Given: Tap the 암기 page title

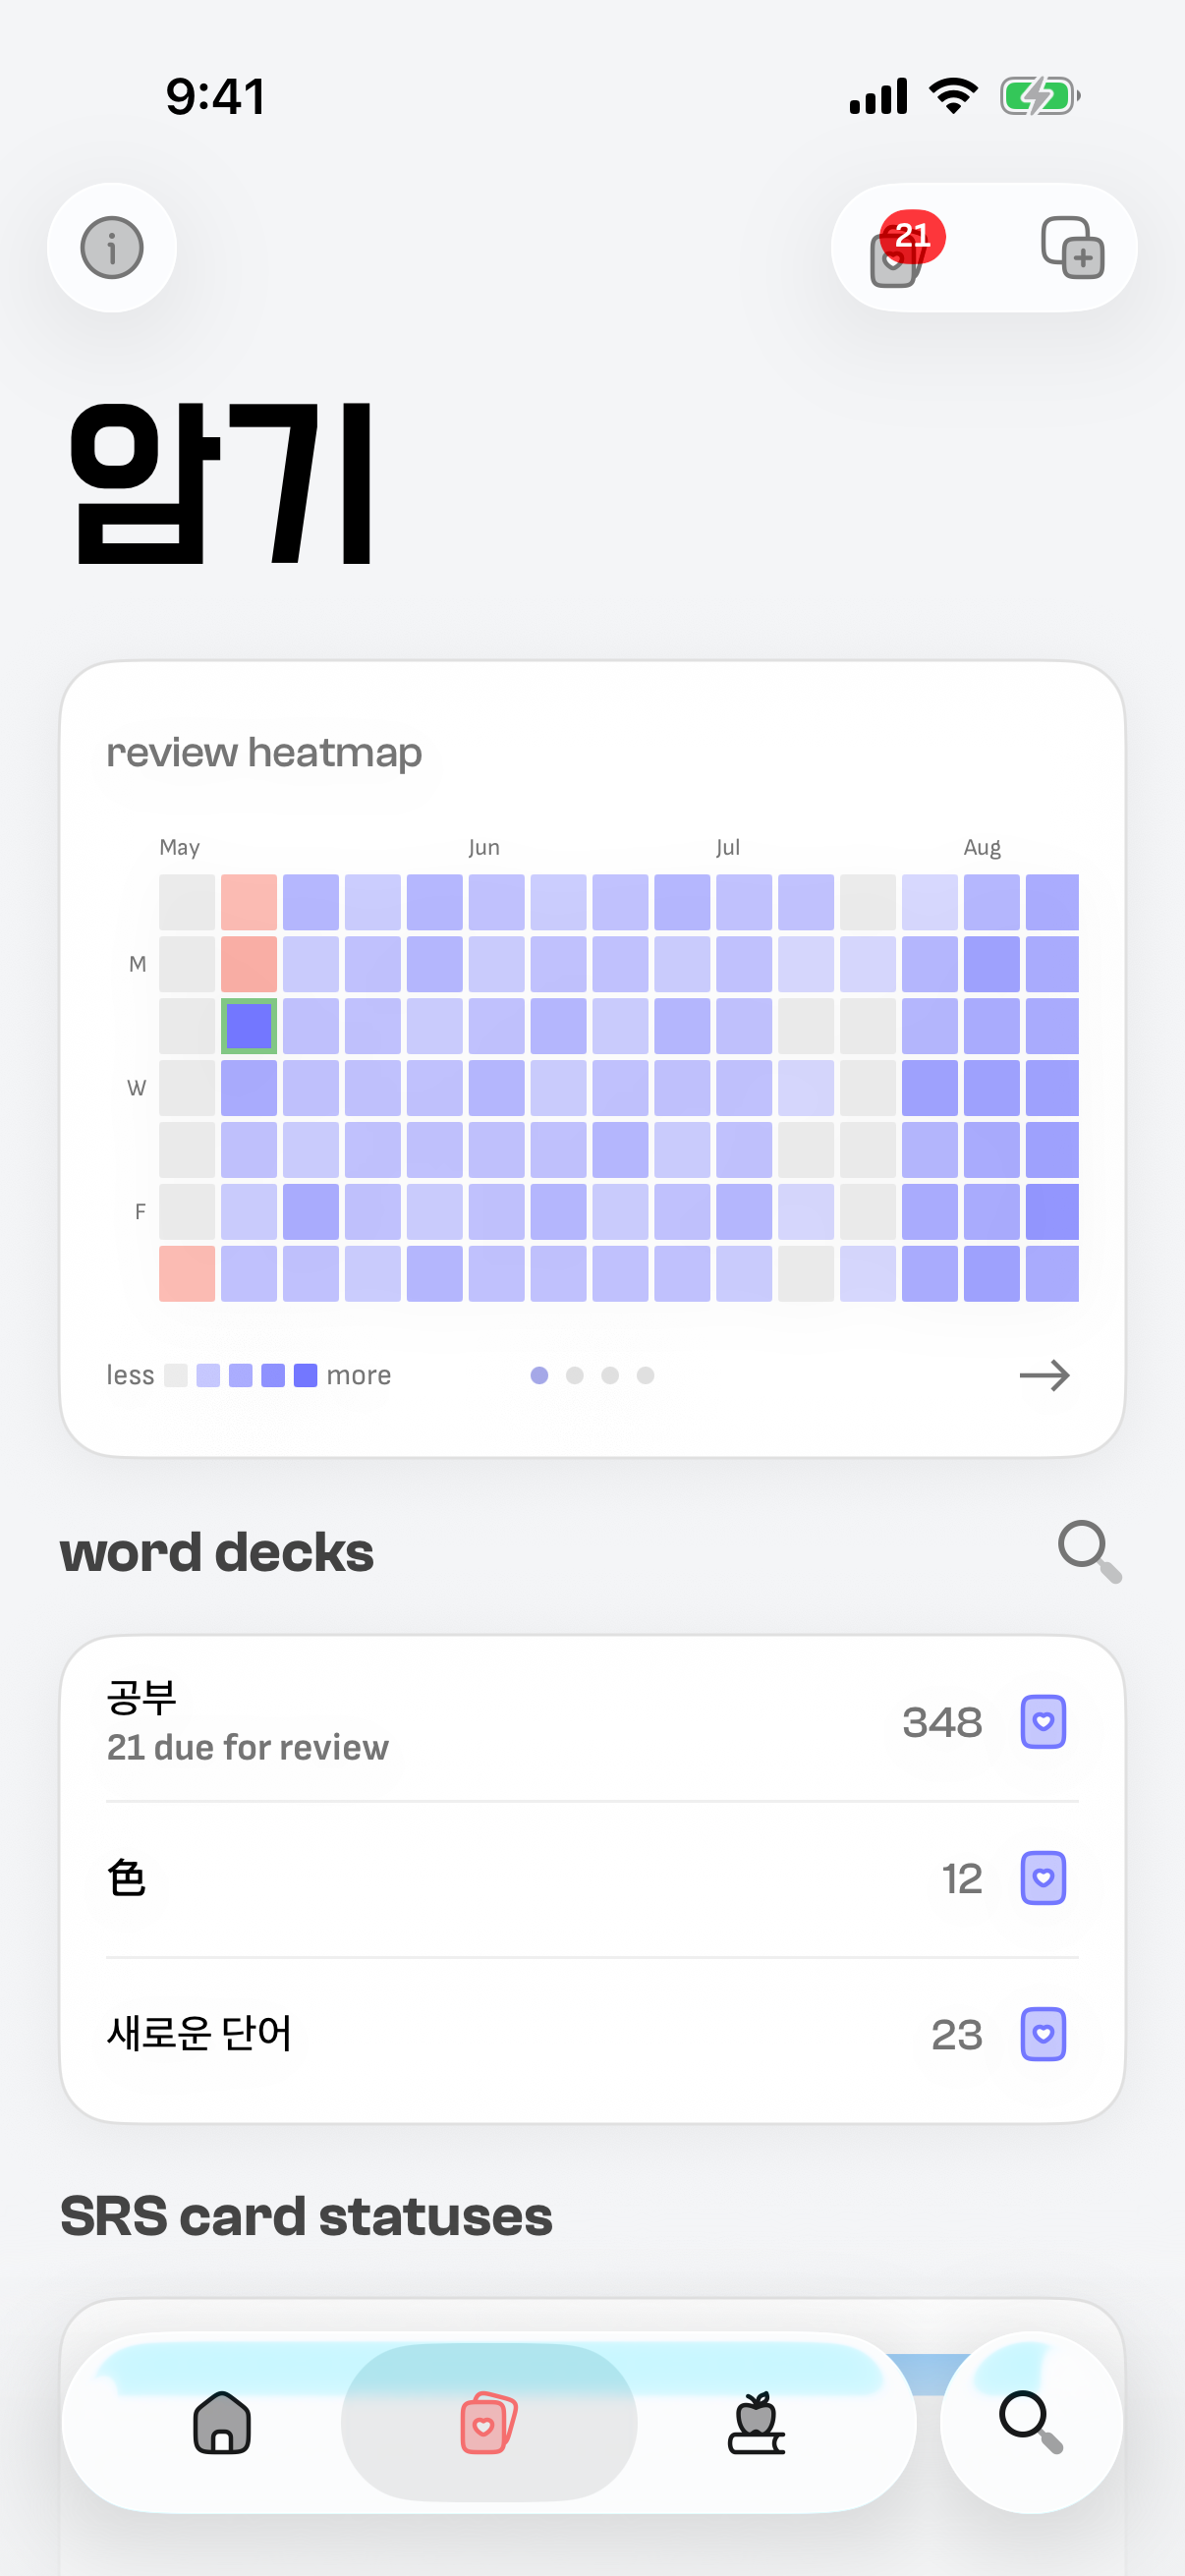Looking at the screenshot, I should (x=222, y=484).
